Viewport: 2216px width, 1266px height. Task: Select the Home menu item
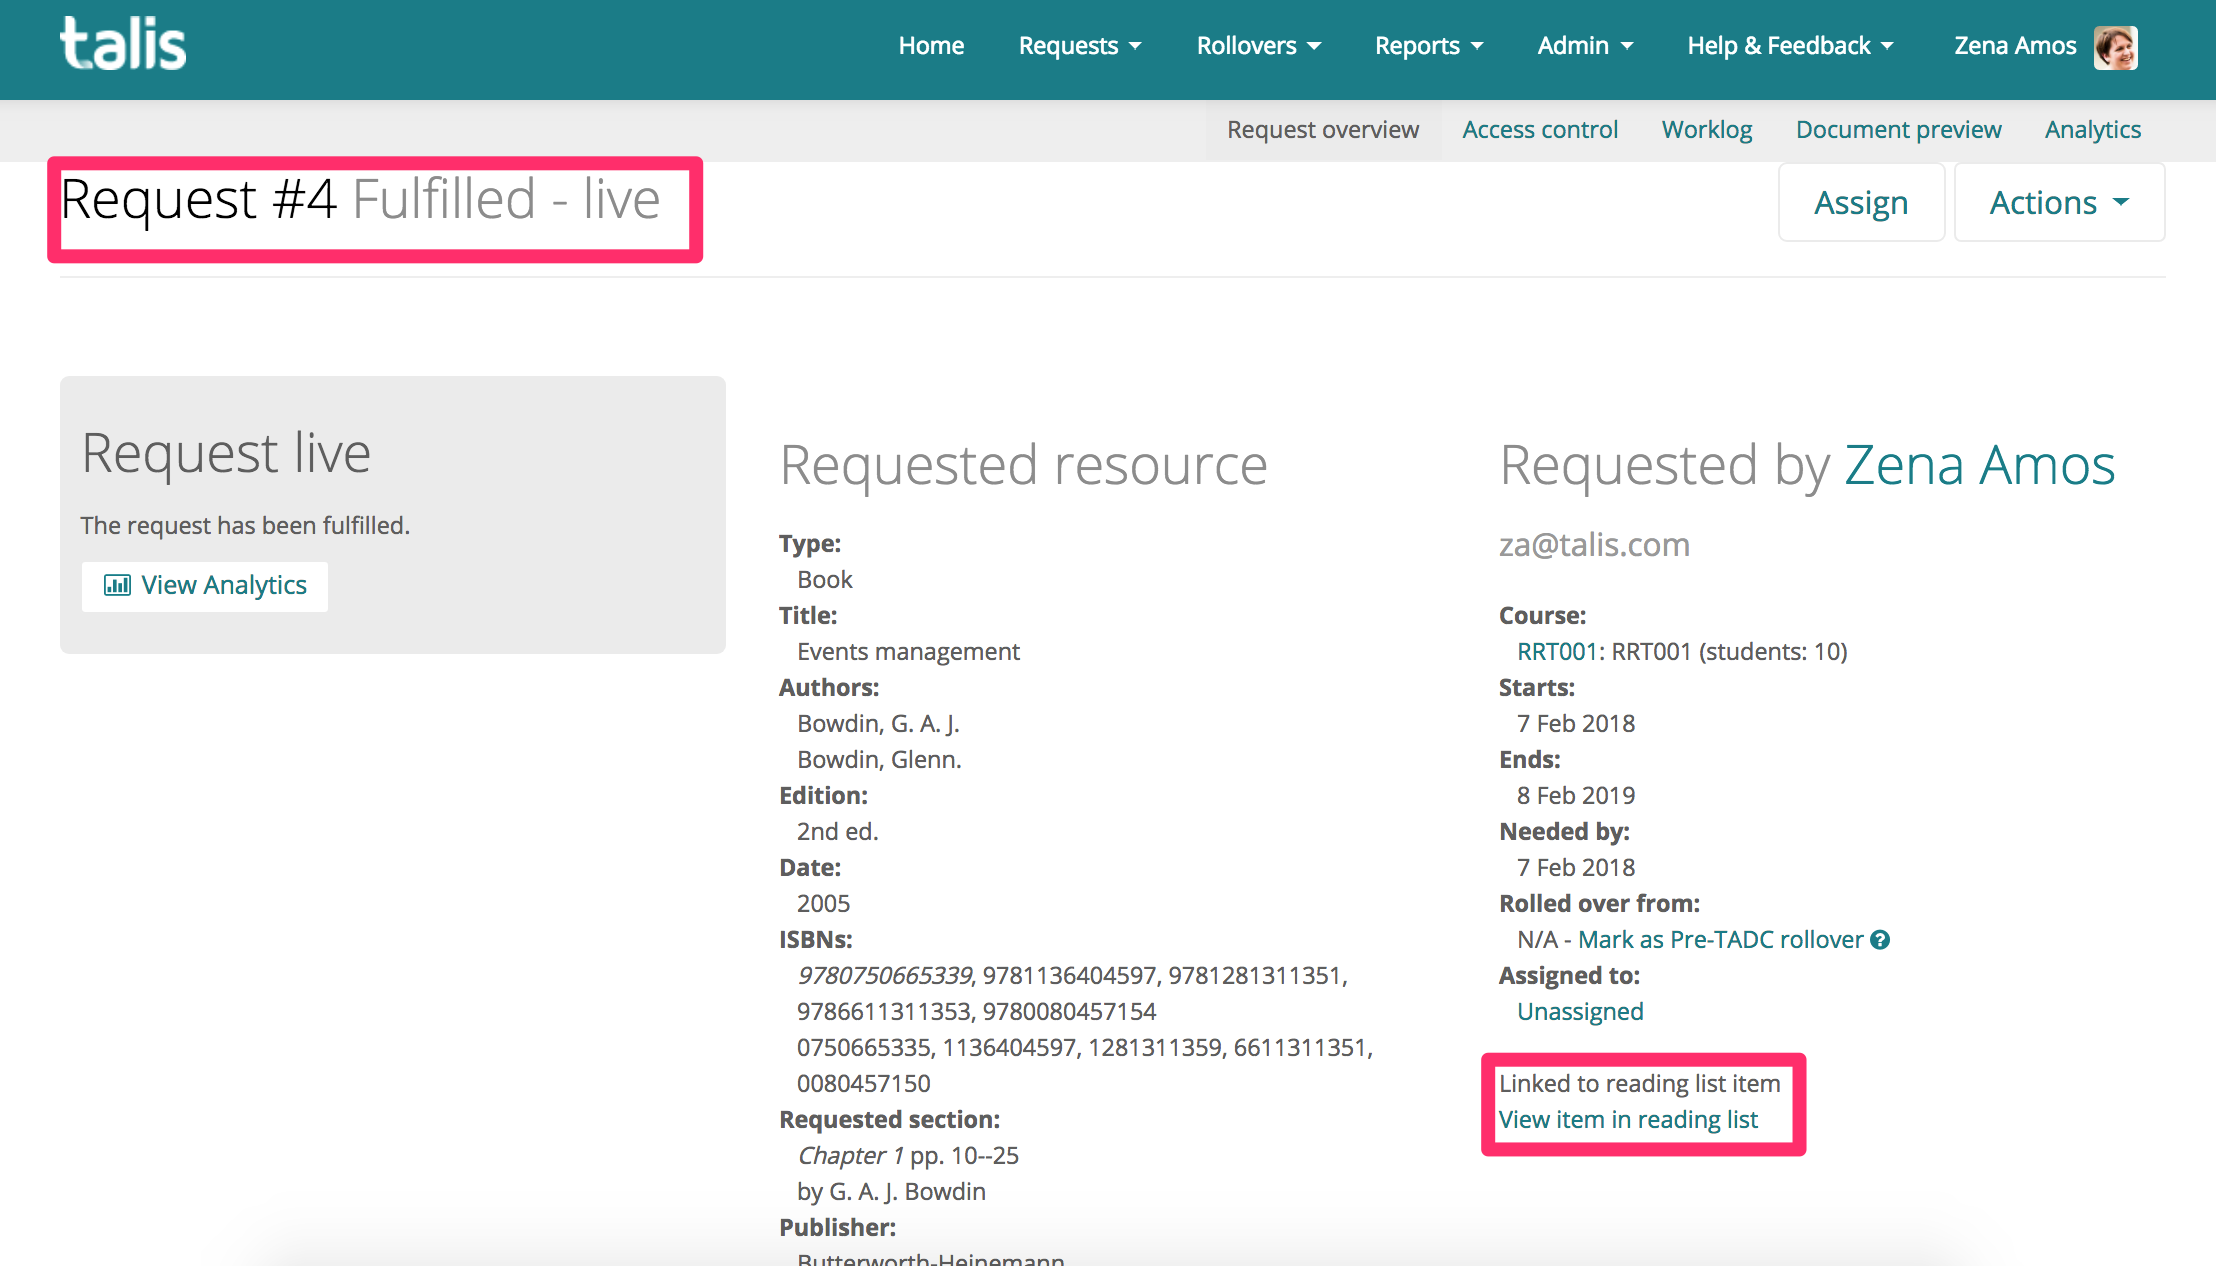[x=931, y=46]
